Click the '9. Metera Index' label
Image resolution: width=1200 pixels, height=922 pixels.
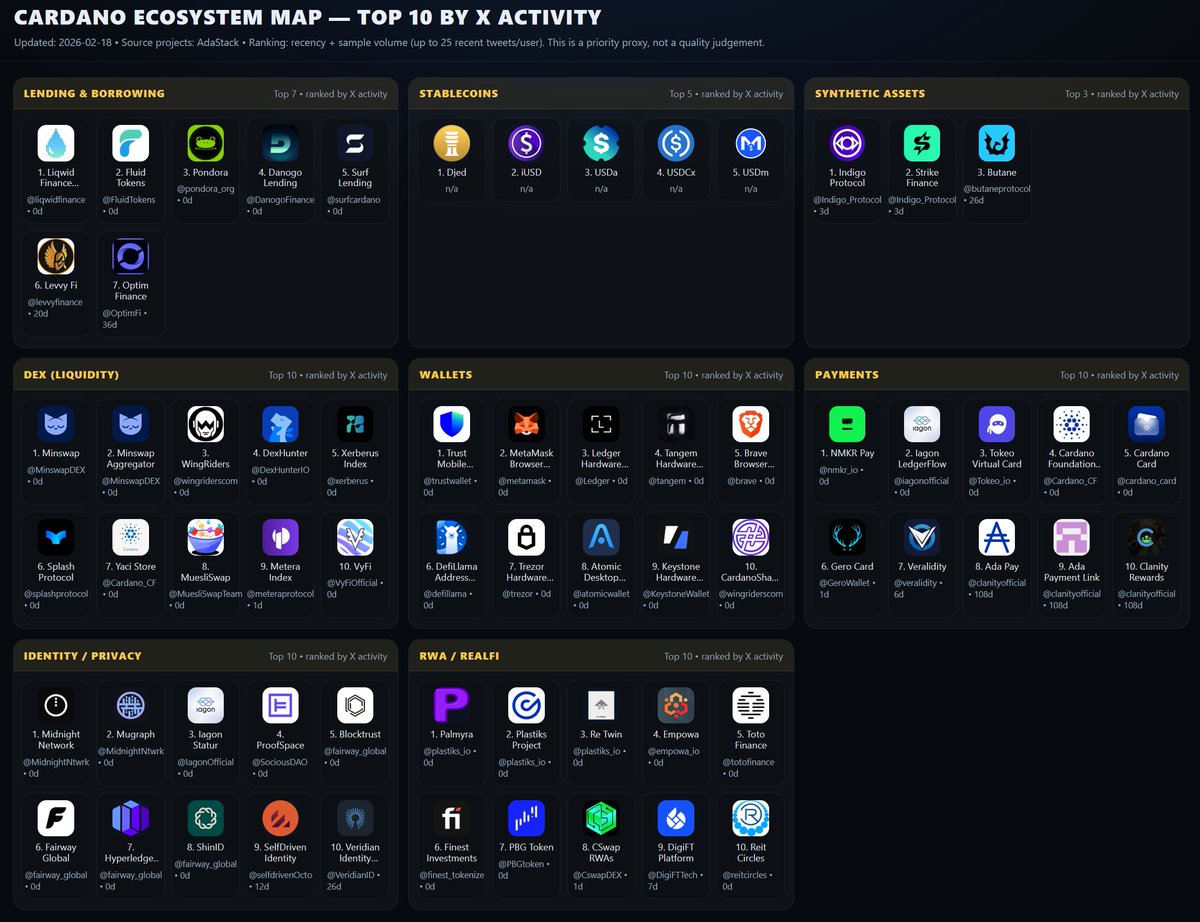280,572
